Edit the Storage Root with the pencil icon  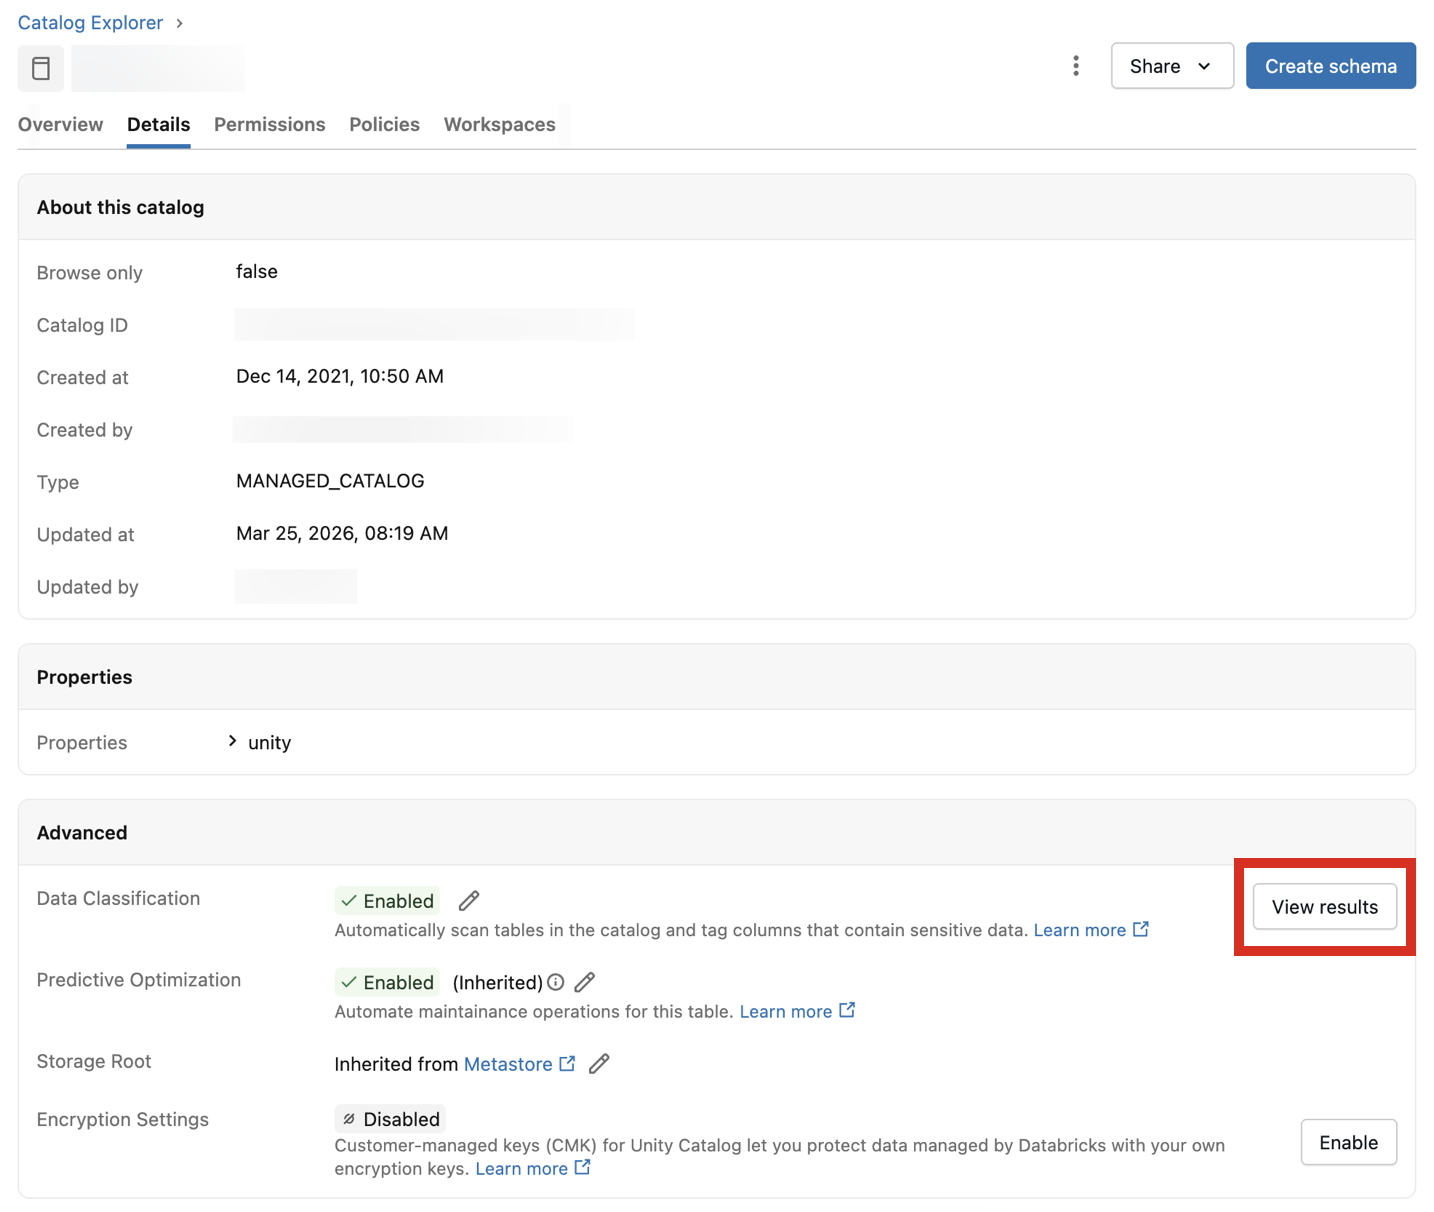click(599, 1063)
